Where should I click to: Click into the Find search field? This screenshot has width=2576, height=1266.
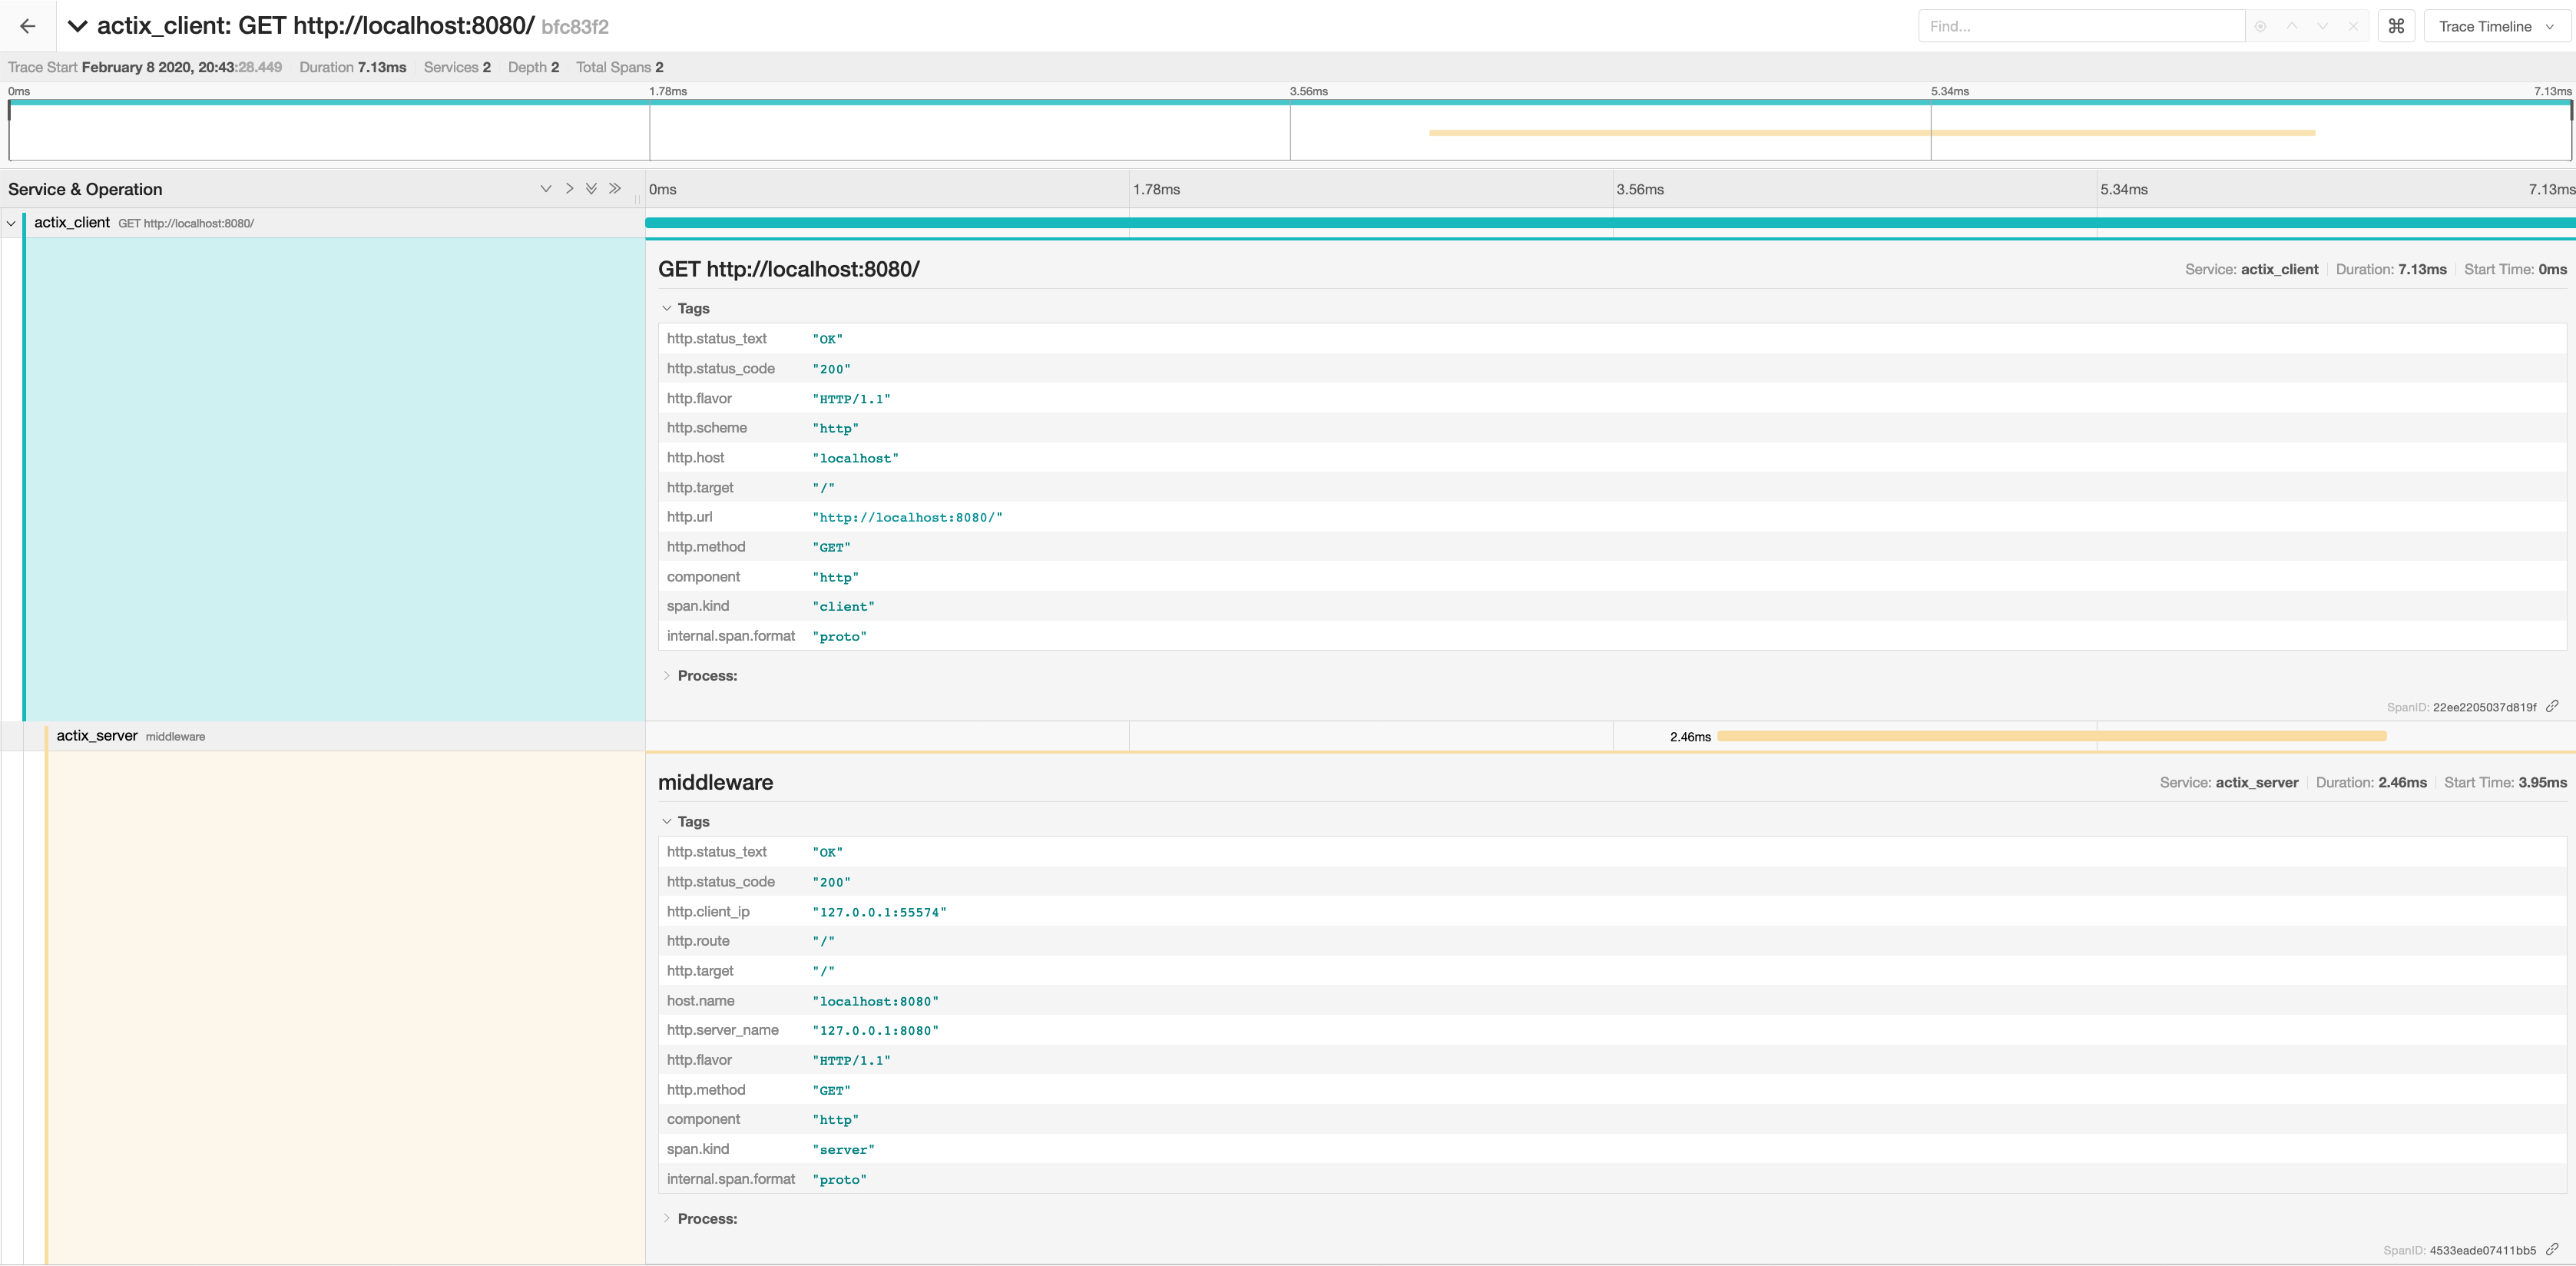2080,26
